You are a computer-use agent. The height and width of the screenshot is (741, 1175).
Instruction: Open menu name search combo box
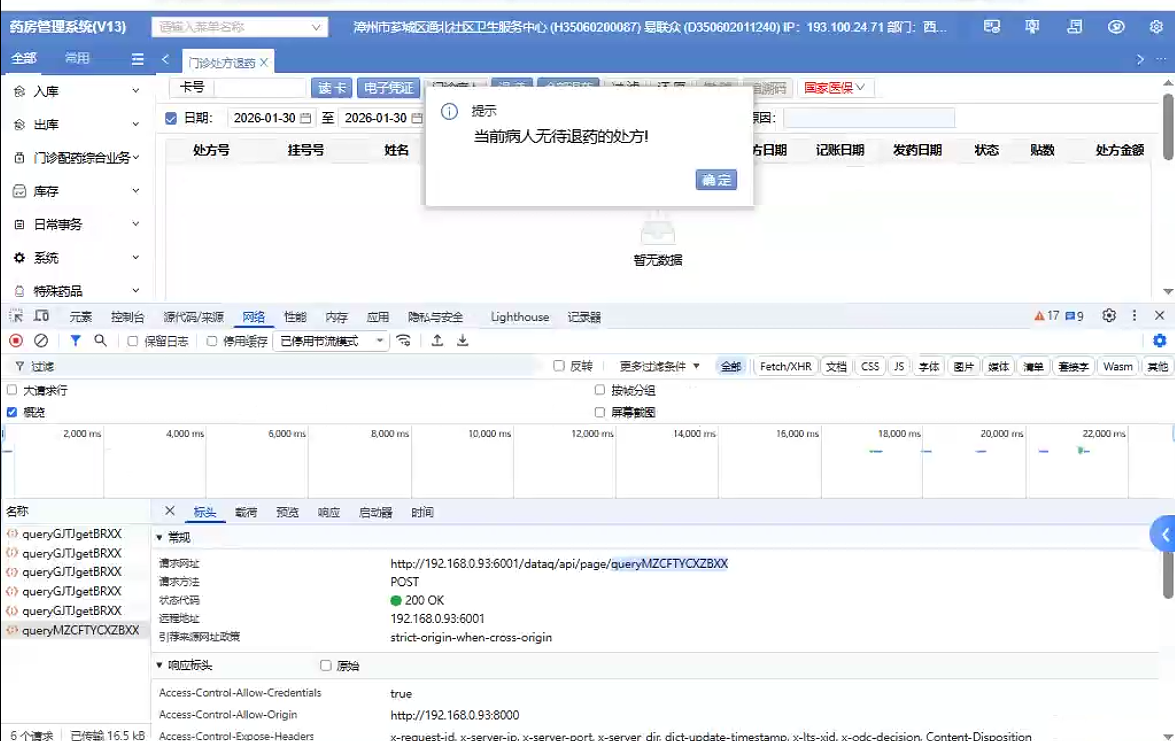point(240,27)
